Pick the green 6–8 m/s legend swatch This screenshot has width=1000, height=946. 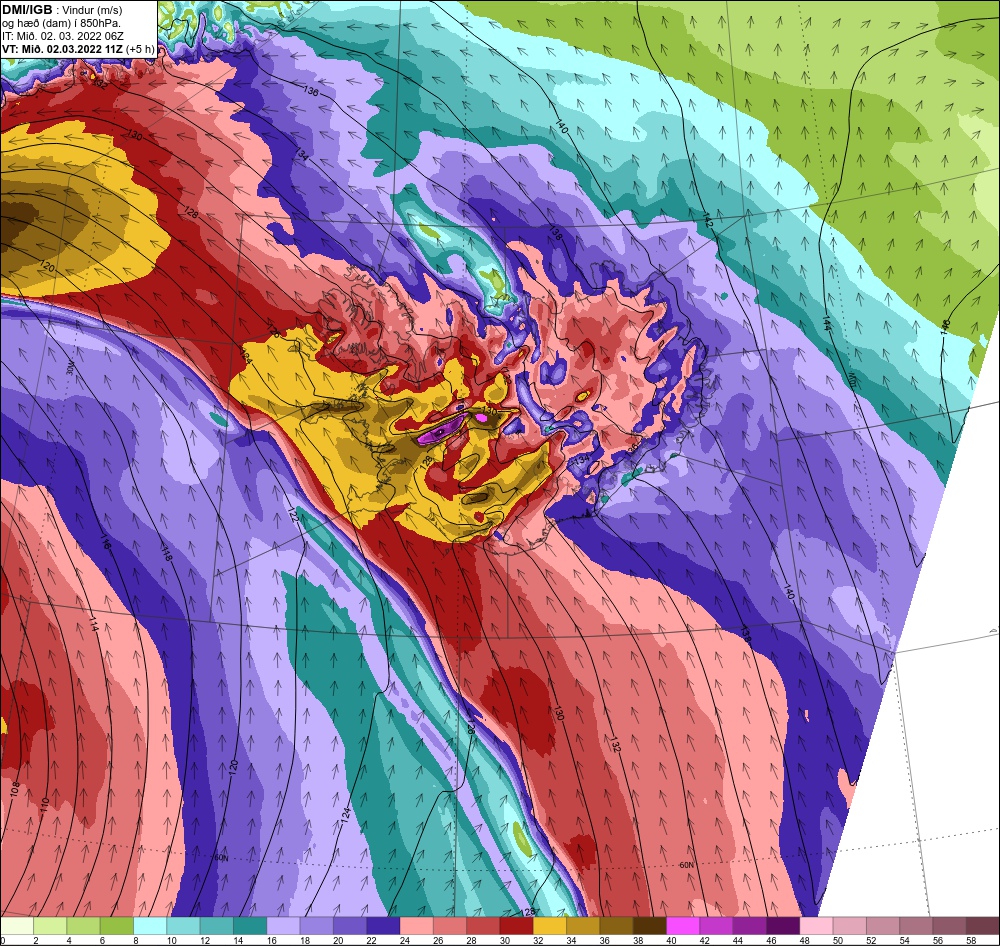[x=117, y=926]
